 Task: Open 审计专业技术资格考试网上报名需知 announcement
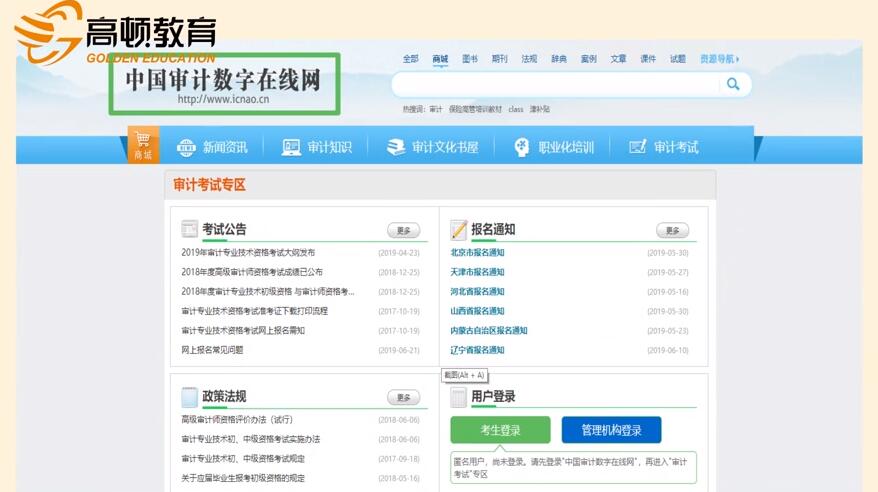[242, 331]
